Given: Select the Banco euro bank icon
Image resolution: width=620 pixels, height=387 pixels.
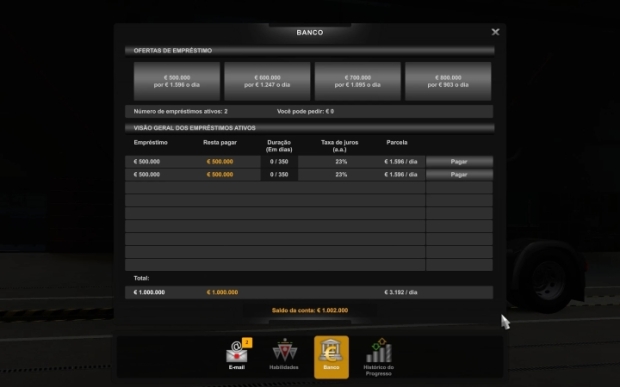Looking at the screenshot, I should [331, 357].
